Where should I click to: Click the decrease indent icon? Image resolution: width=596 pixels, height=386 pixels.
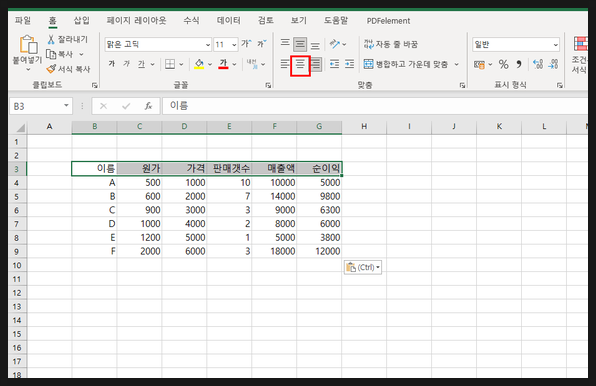[x=334, y=64]
